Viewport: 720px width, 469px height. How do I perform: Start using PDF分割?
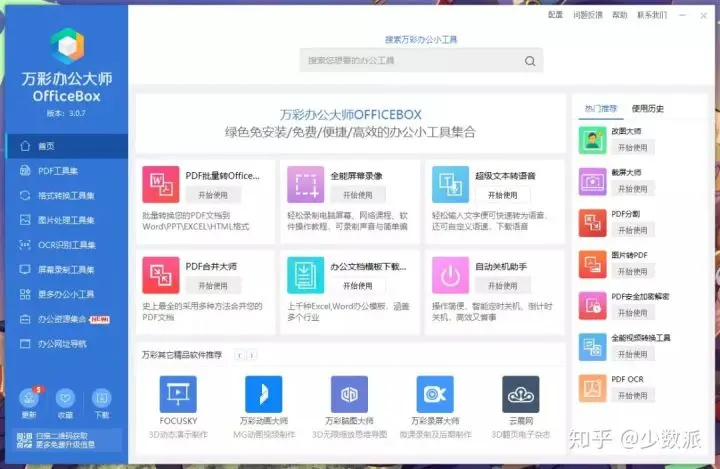click(633, 230)
